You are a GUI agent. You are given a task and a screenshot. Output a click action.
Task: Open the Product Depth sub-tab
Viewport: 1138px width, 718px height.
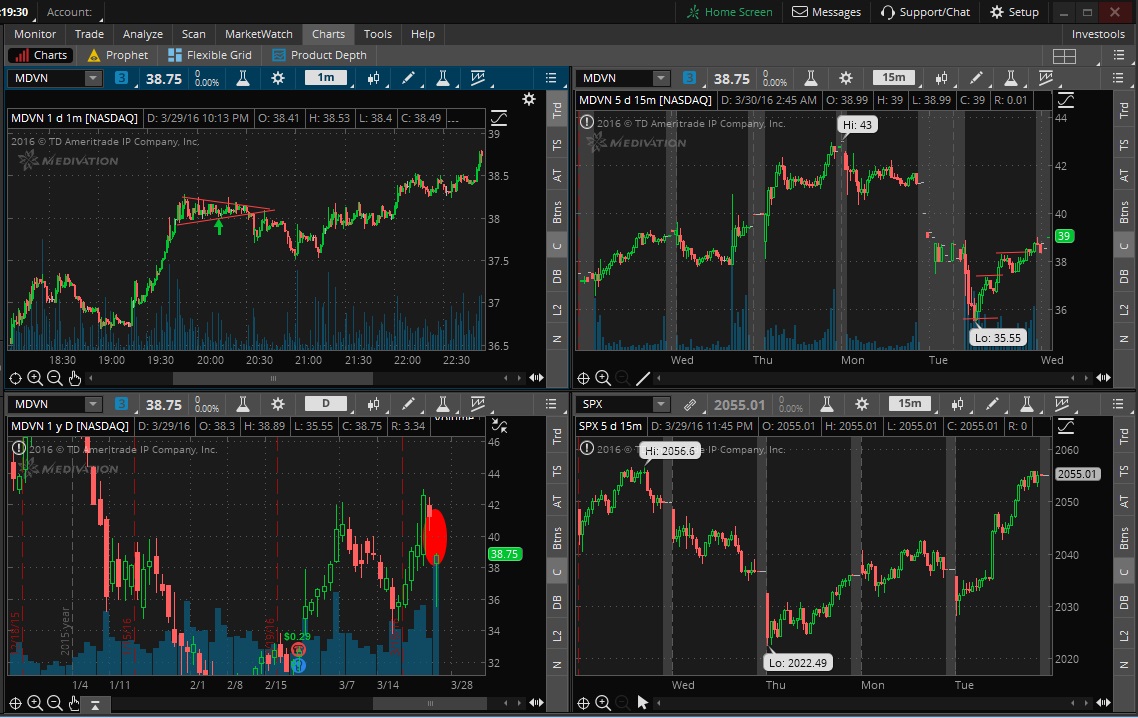319,55
